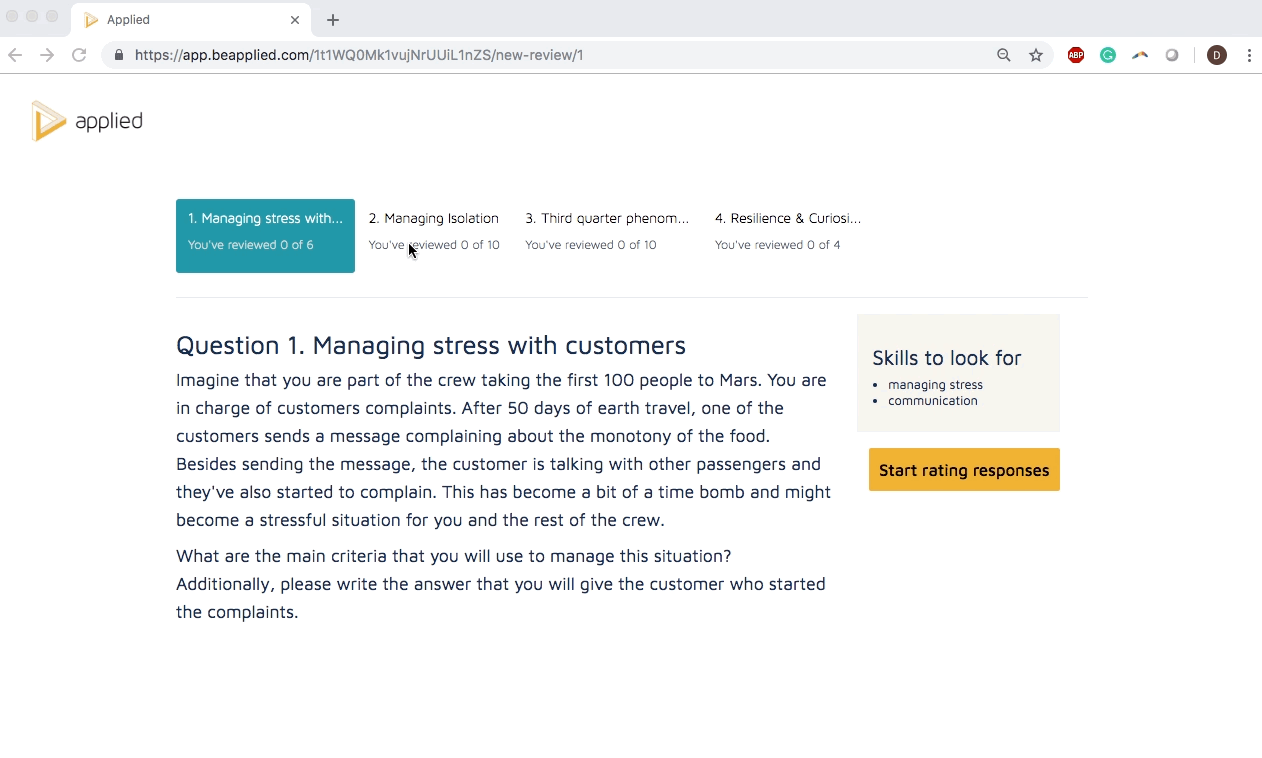Click the Applied logo
The image size is (1262, 758).
(87, 121)
